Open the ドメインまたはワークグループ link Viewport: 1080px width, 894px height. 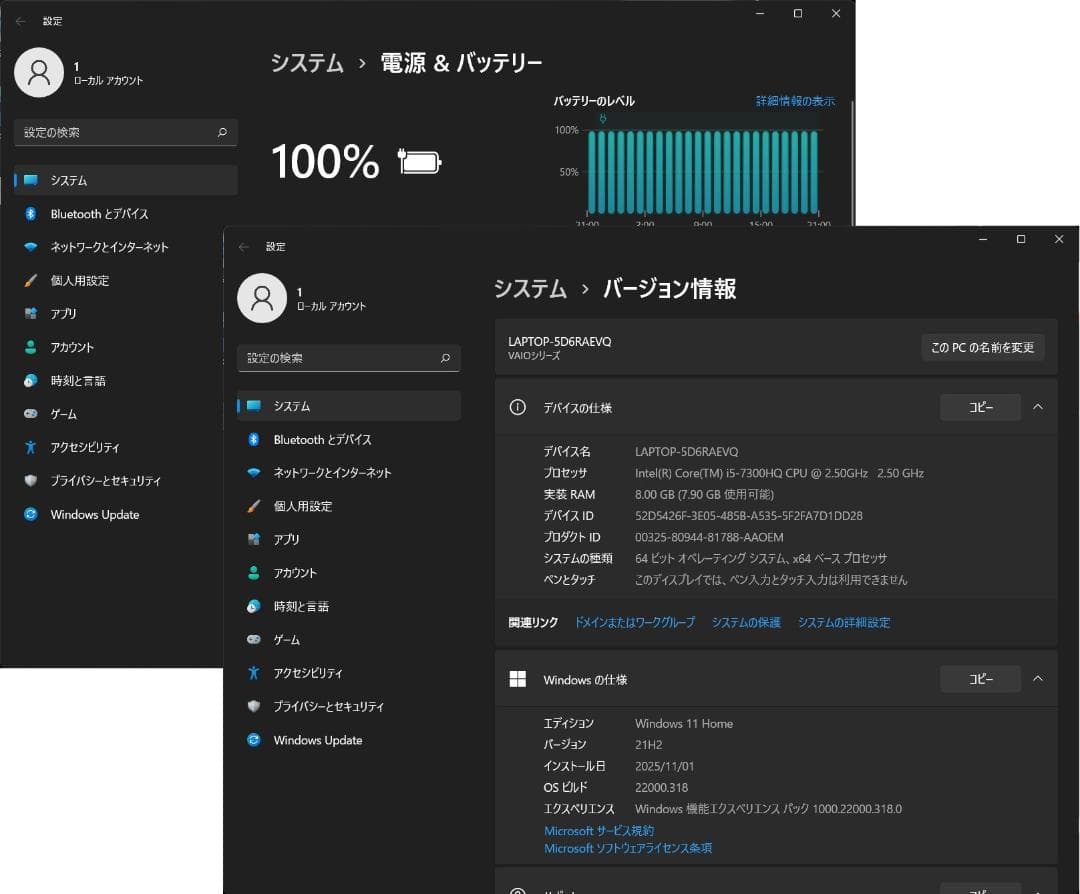click(x=634, y=623)
